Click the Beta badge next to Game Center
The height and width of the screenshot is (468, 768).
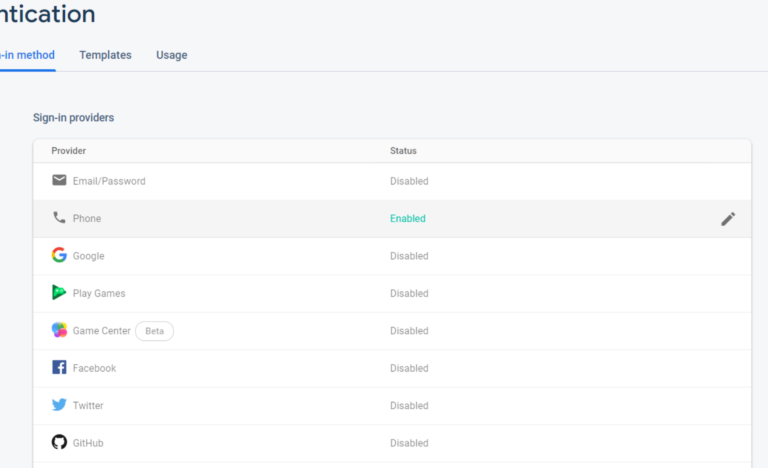pyautogui.click(x=154, y=331)
